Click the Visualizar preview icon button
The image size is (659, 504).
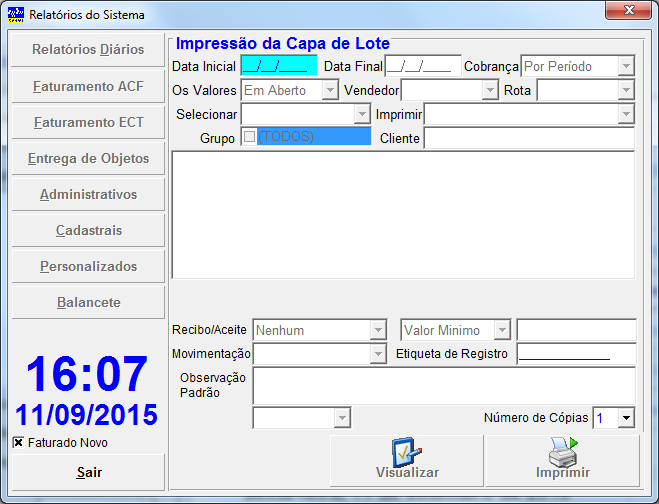click(407, 460)
